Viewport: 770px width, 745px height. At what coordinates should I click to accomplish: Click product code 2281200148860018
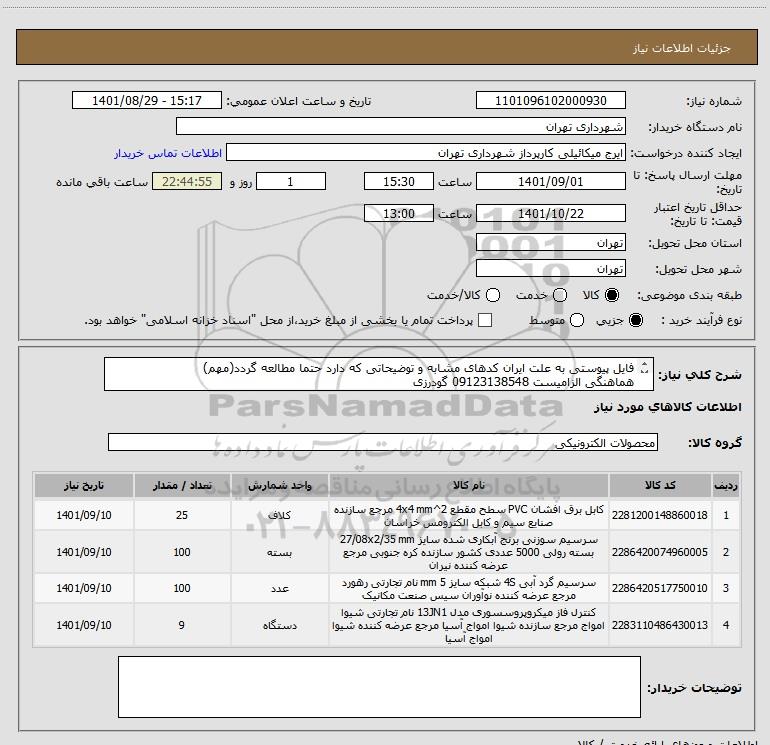tap(660, 515)
